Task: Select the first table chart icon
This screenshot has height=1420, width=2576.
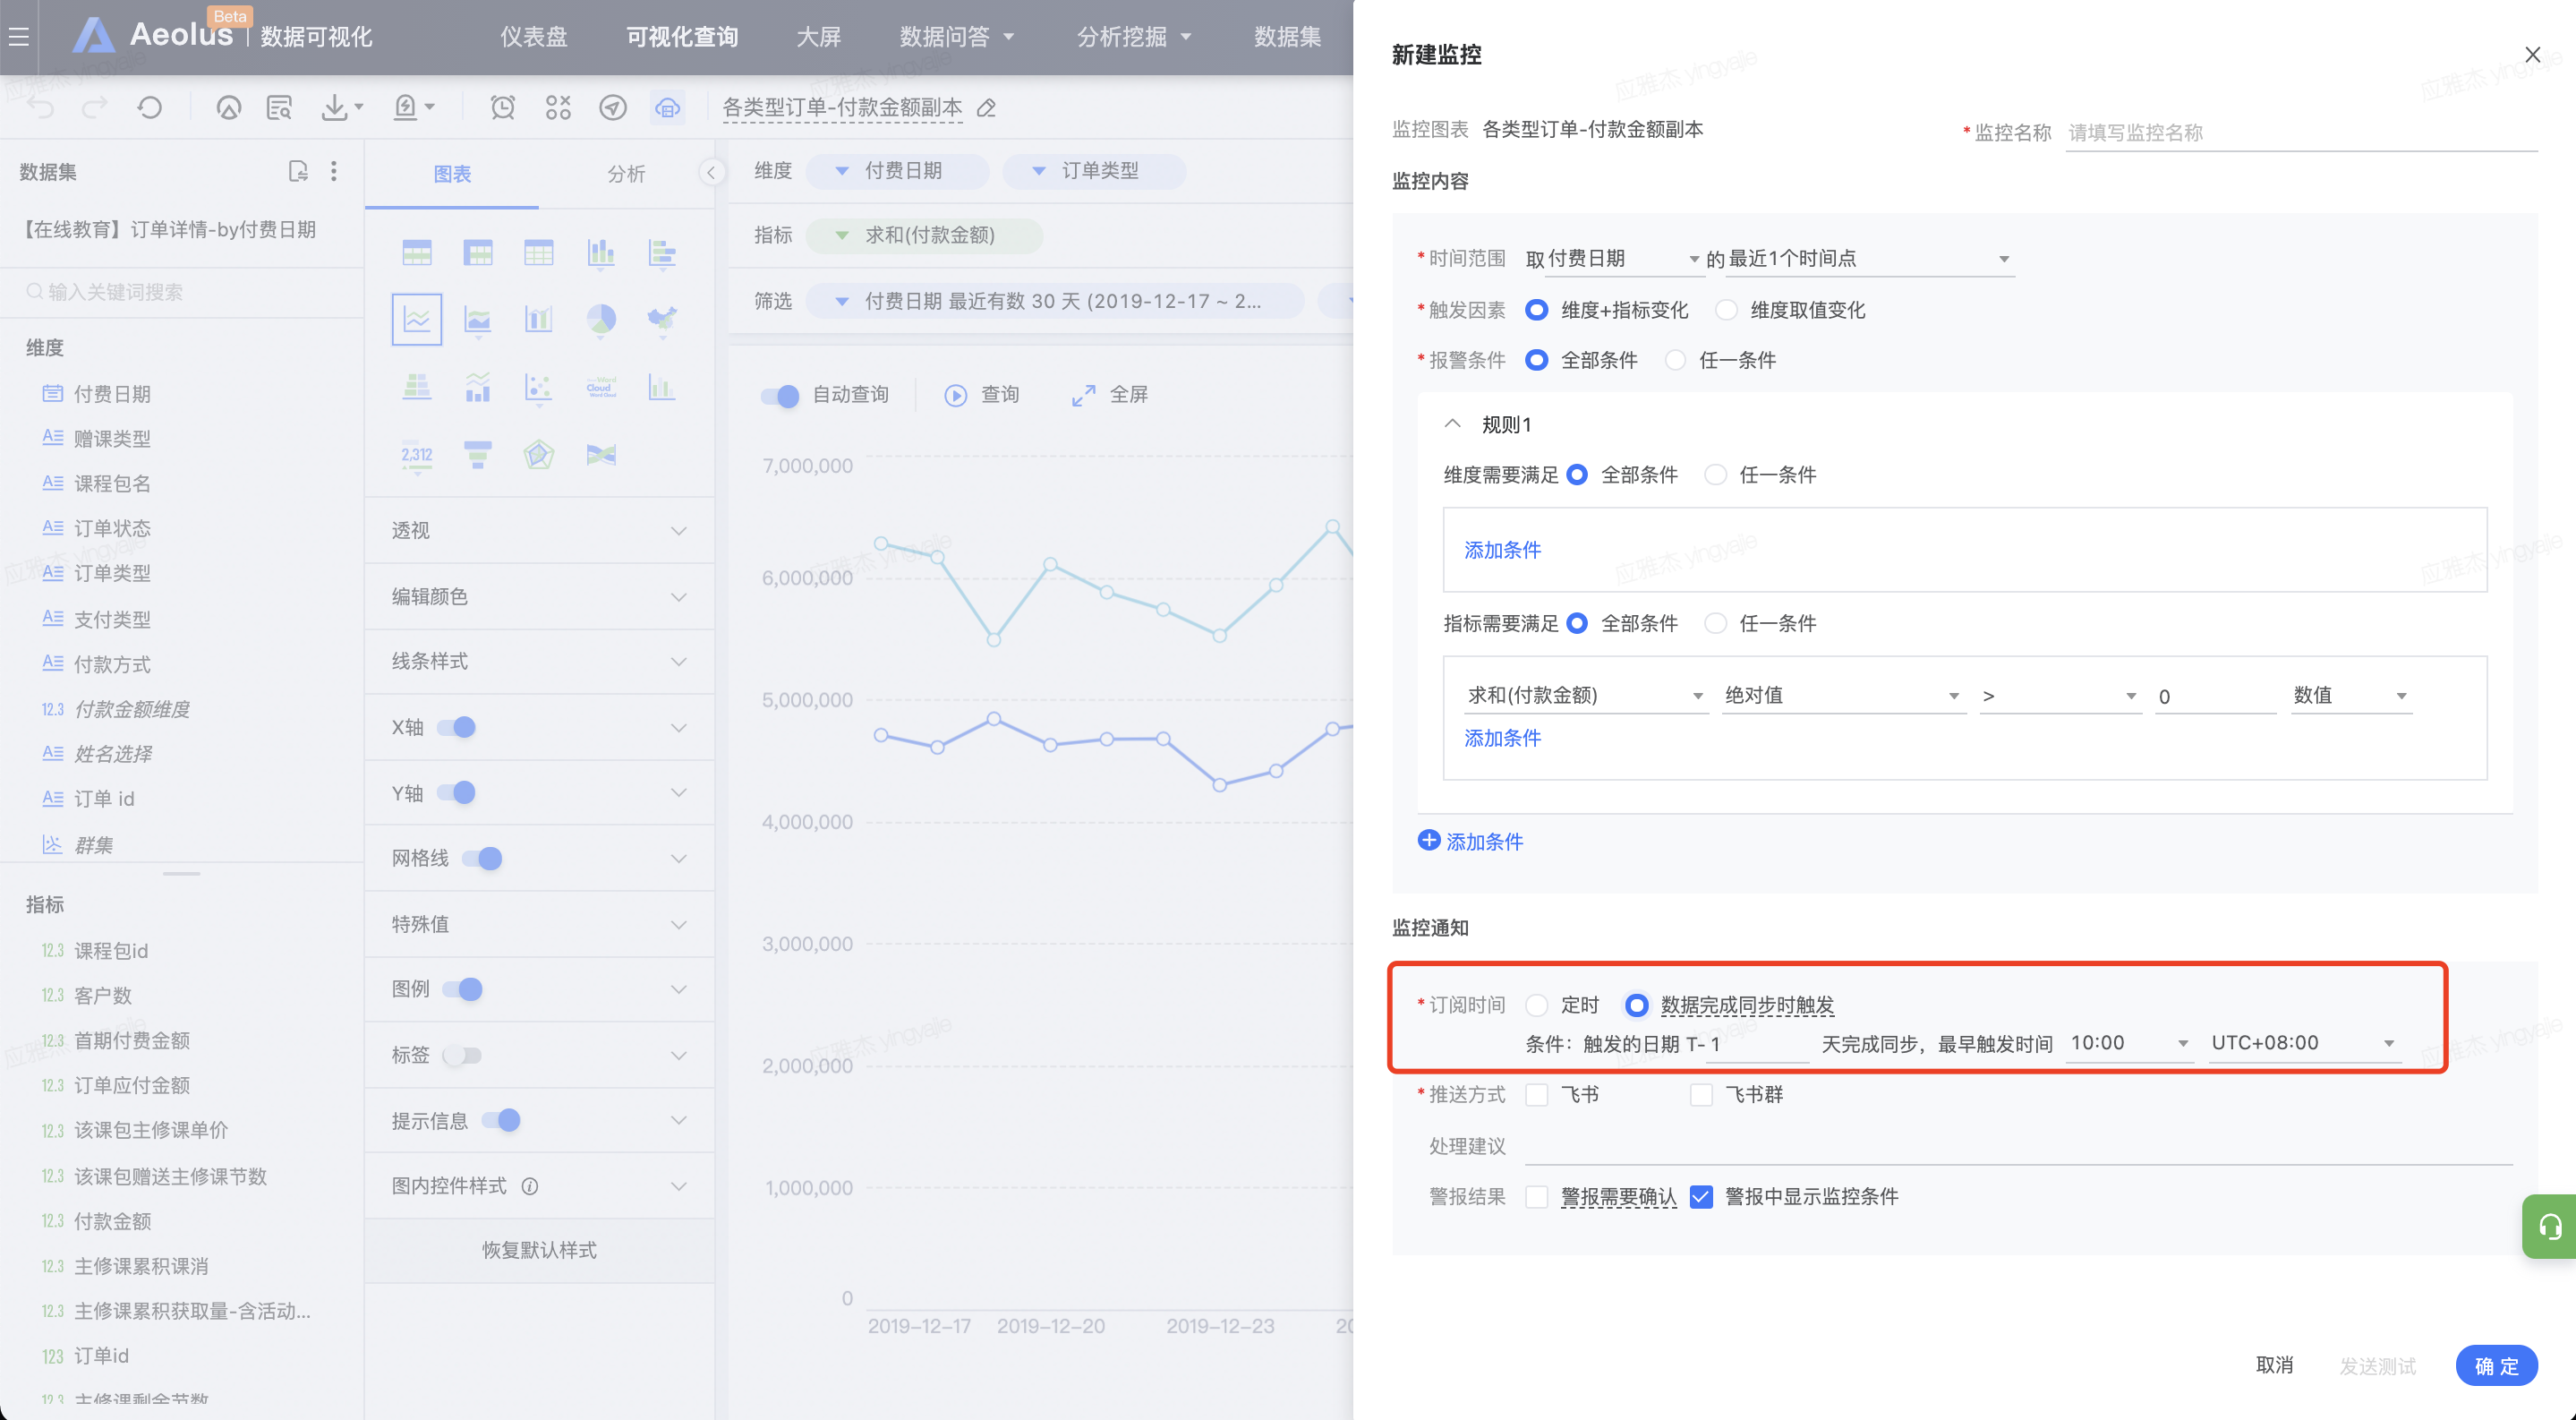Action: [417, 253]
